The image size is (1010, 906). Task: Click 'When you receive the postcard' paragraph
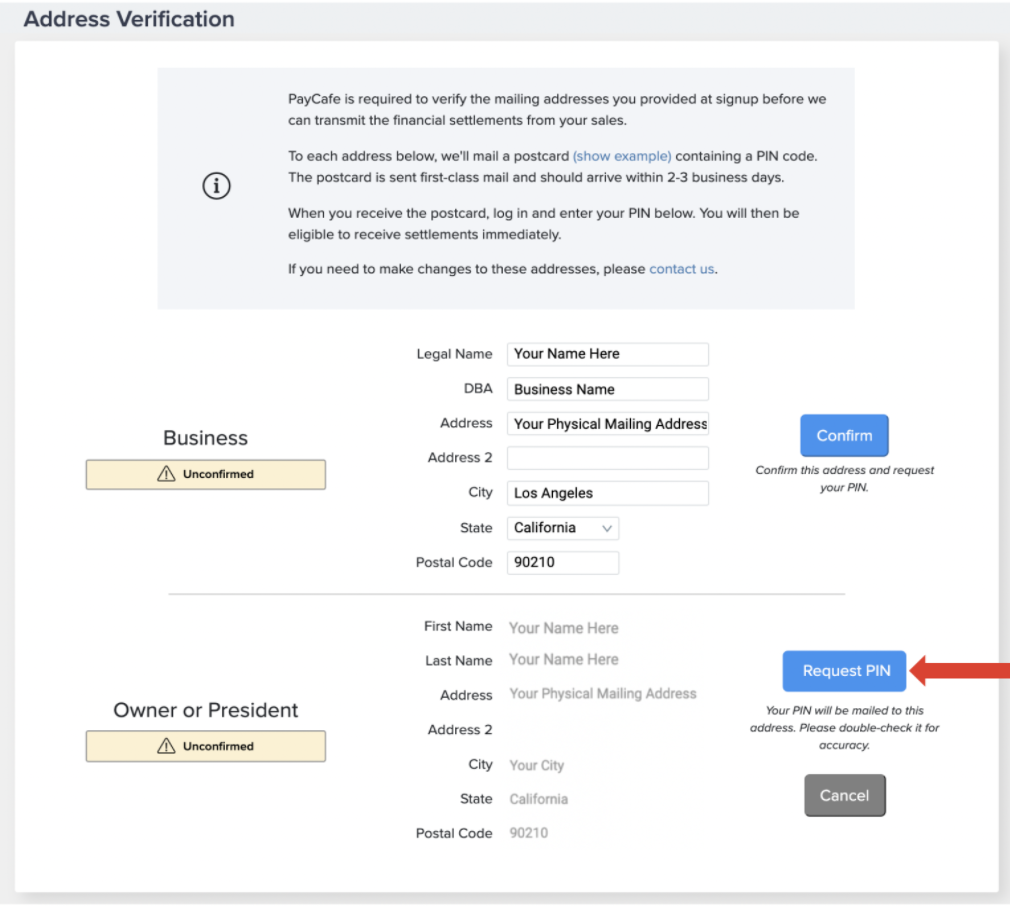coord(544,223)
